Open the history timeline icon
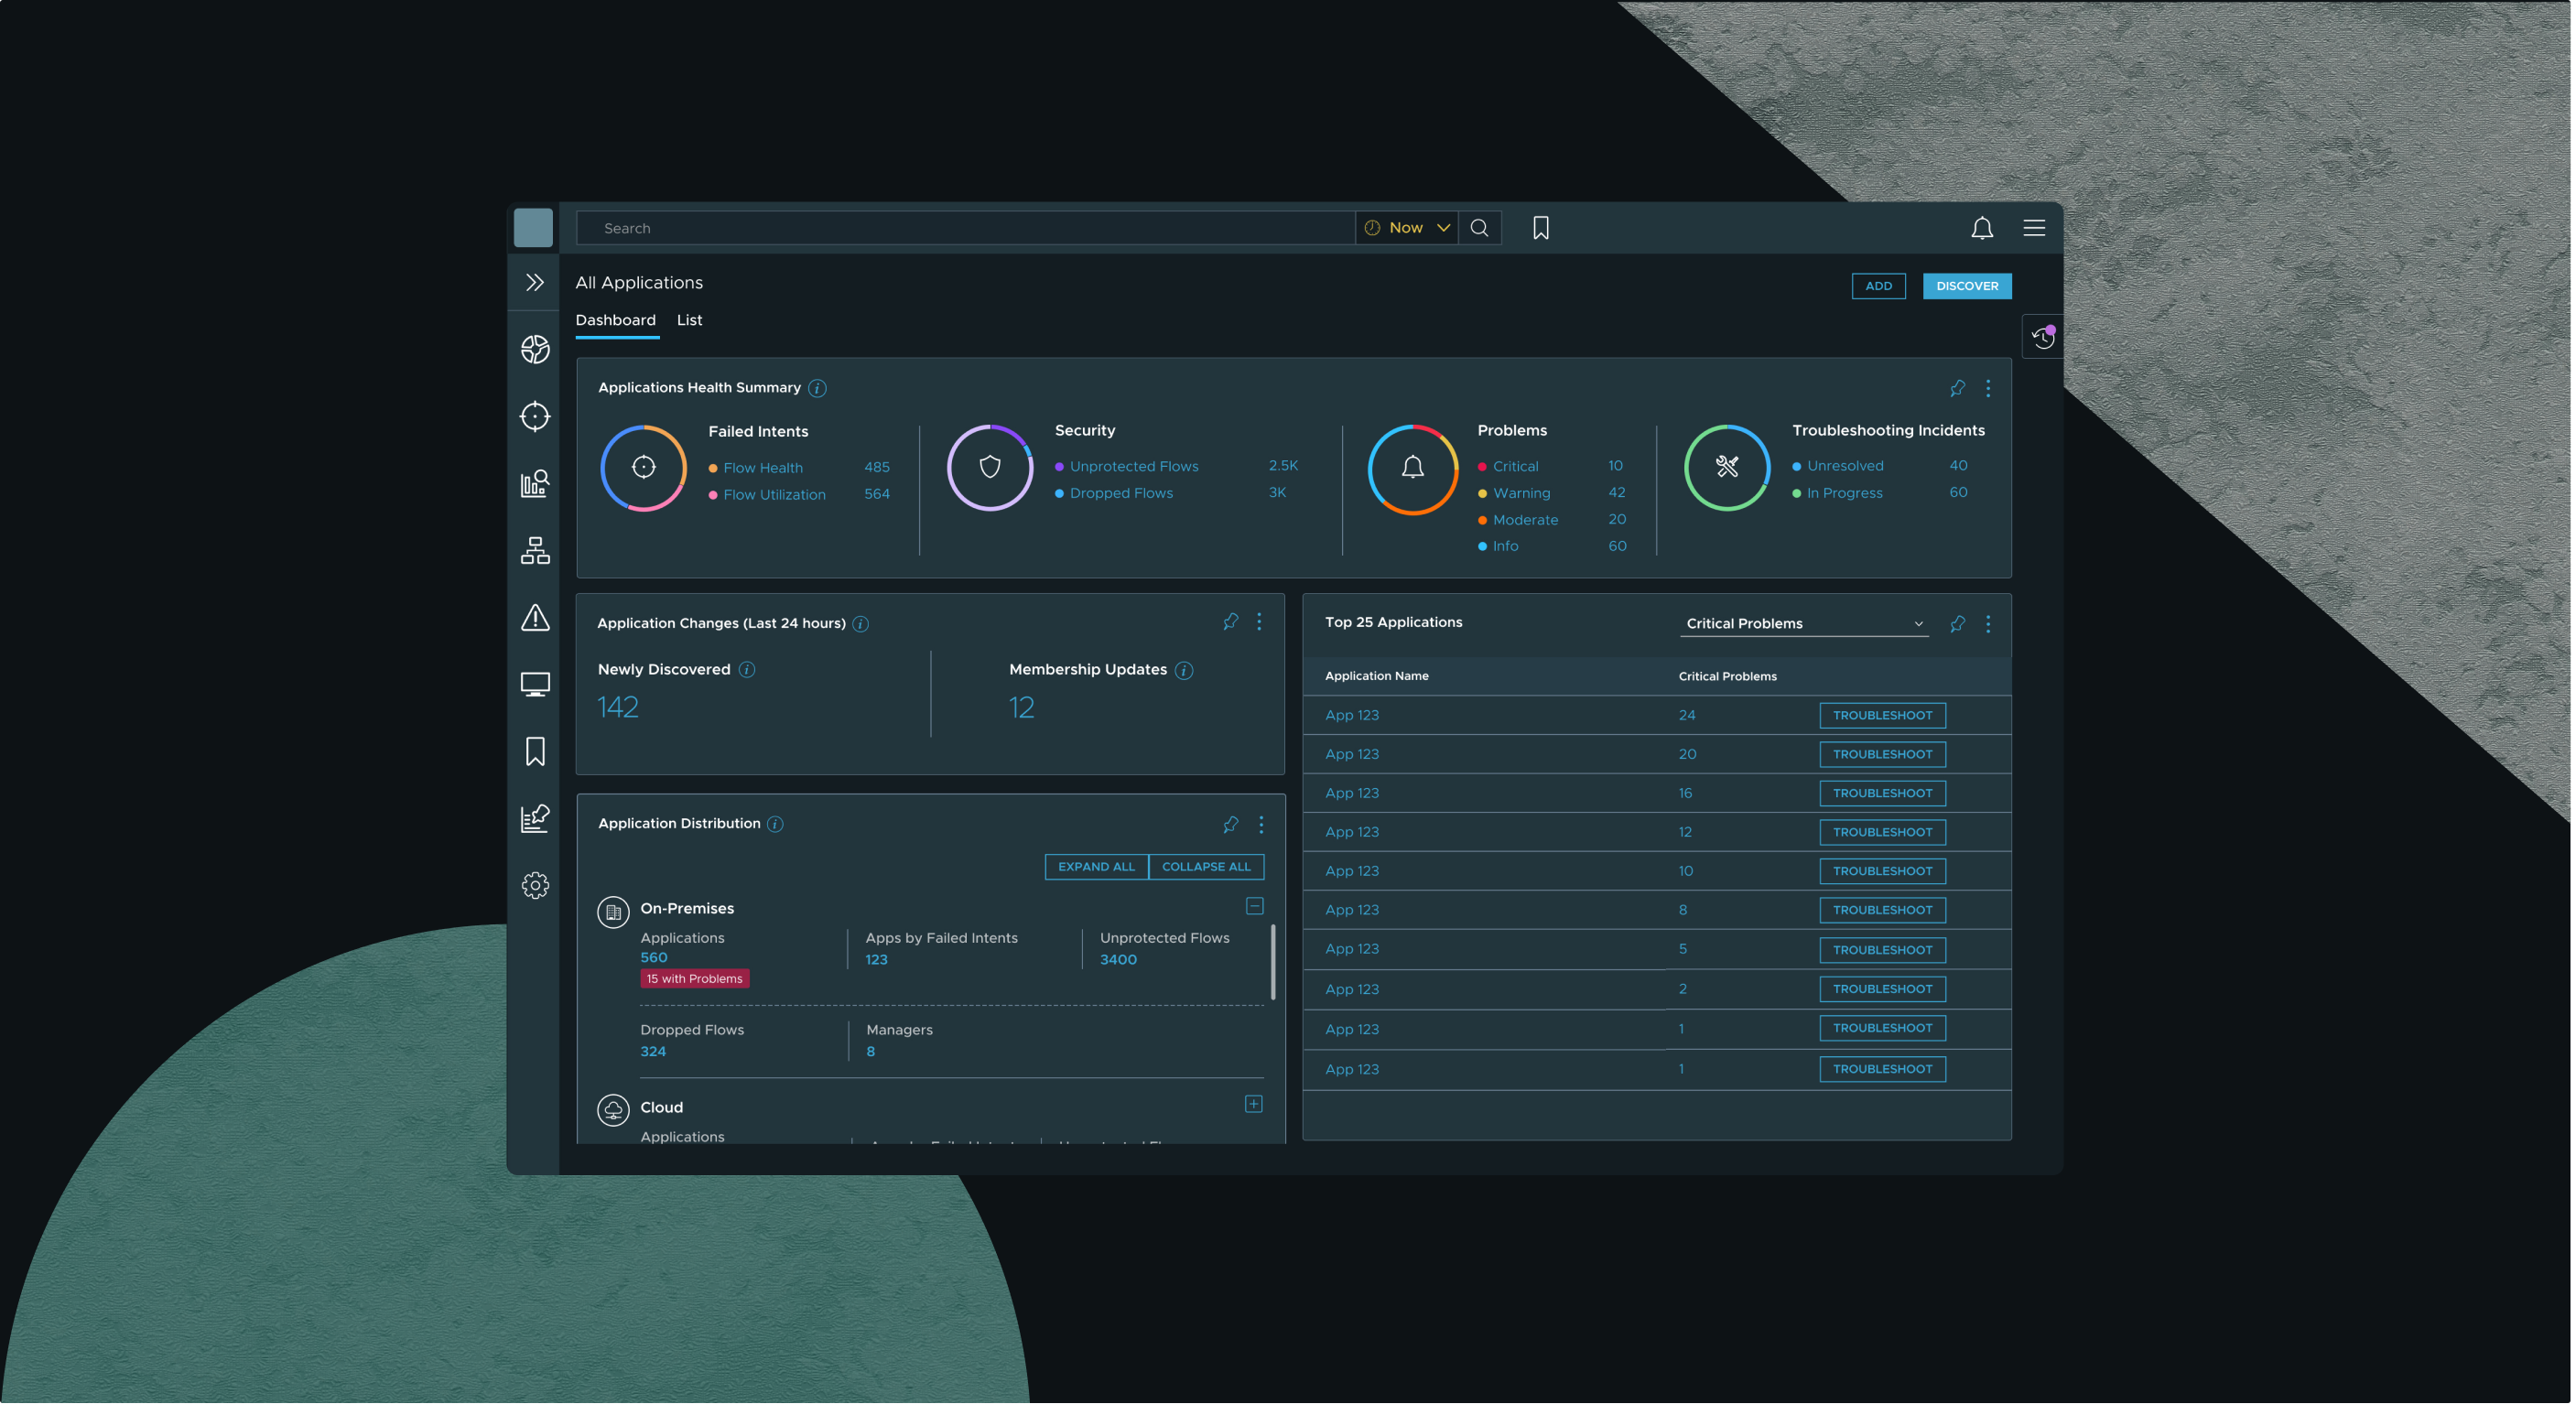The image size is (2576, 1404). tap(2042, 338)
